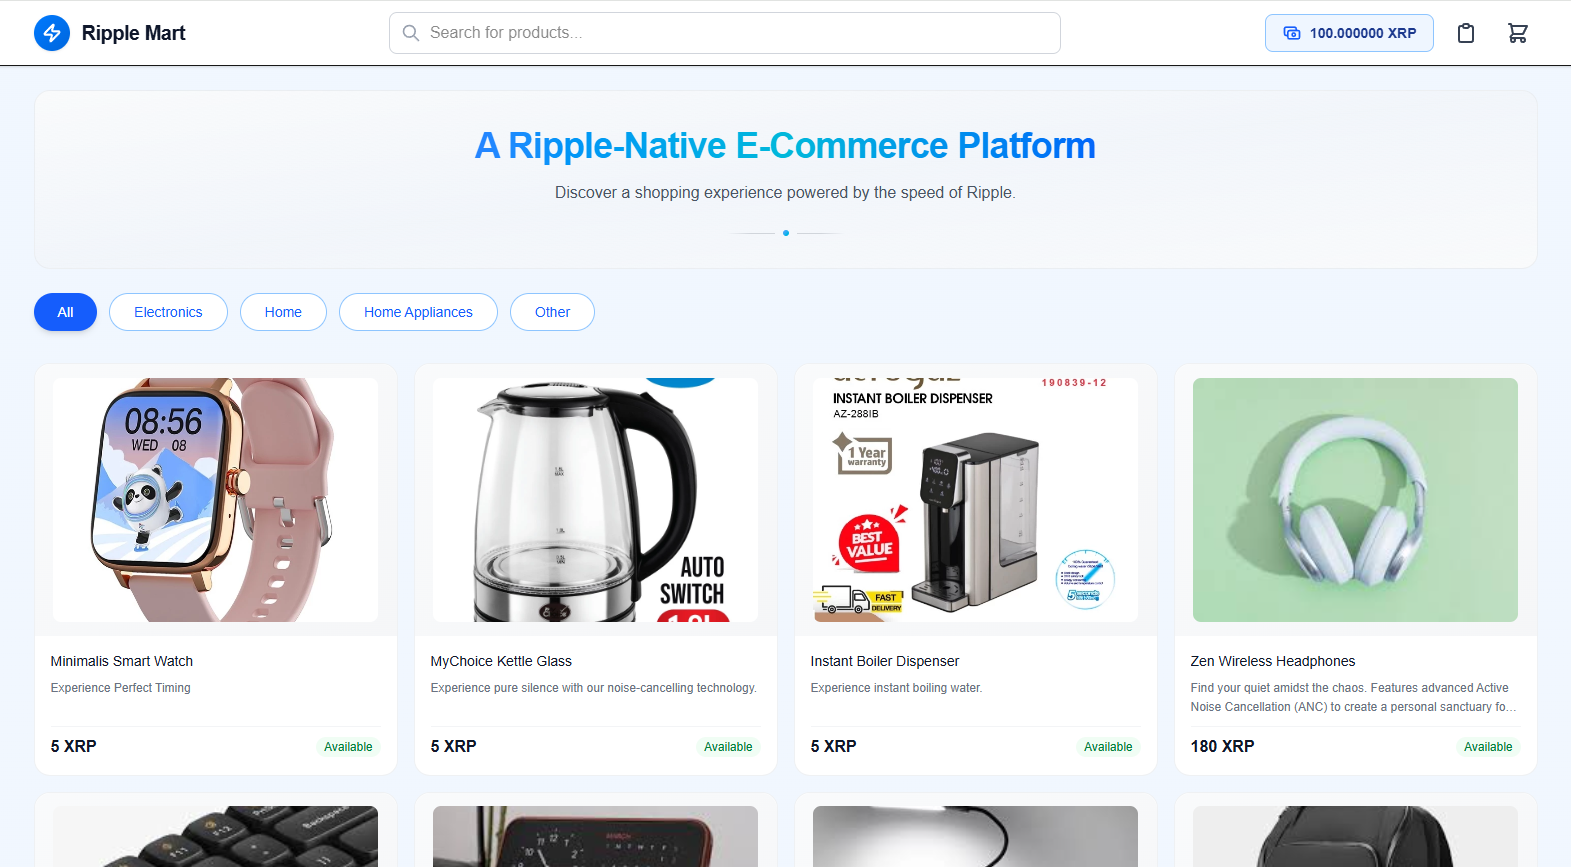1571x867 pixels.
Task: Click the Ripple Mart lightning bolt logo
Action: (52, 33)
